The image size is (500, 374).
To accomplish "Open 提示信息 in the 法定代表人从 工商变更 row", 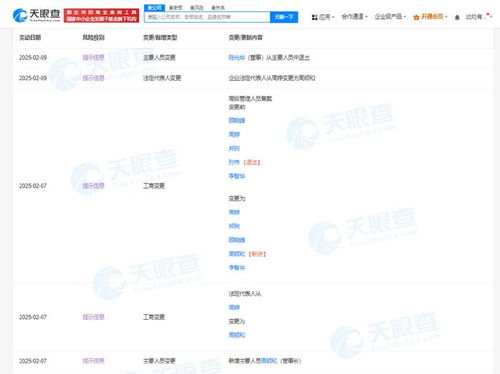I will 94,317.
